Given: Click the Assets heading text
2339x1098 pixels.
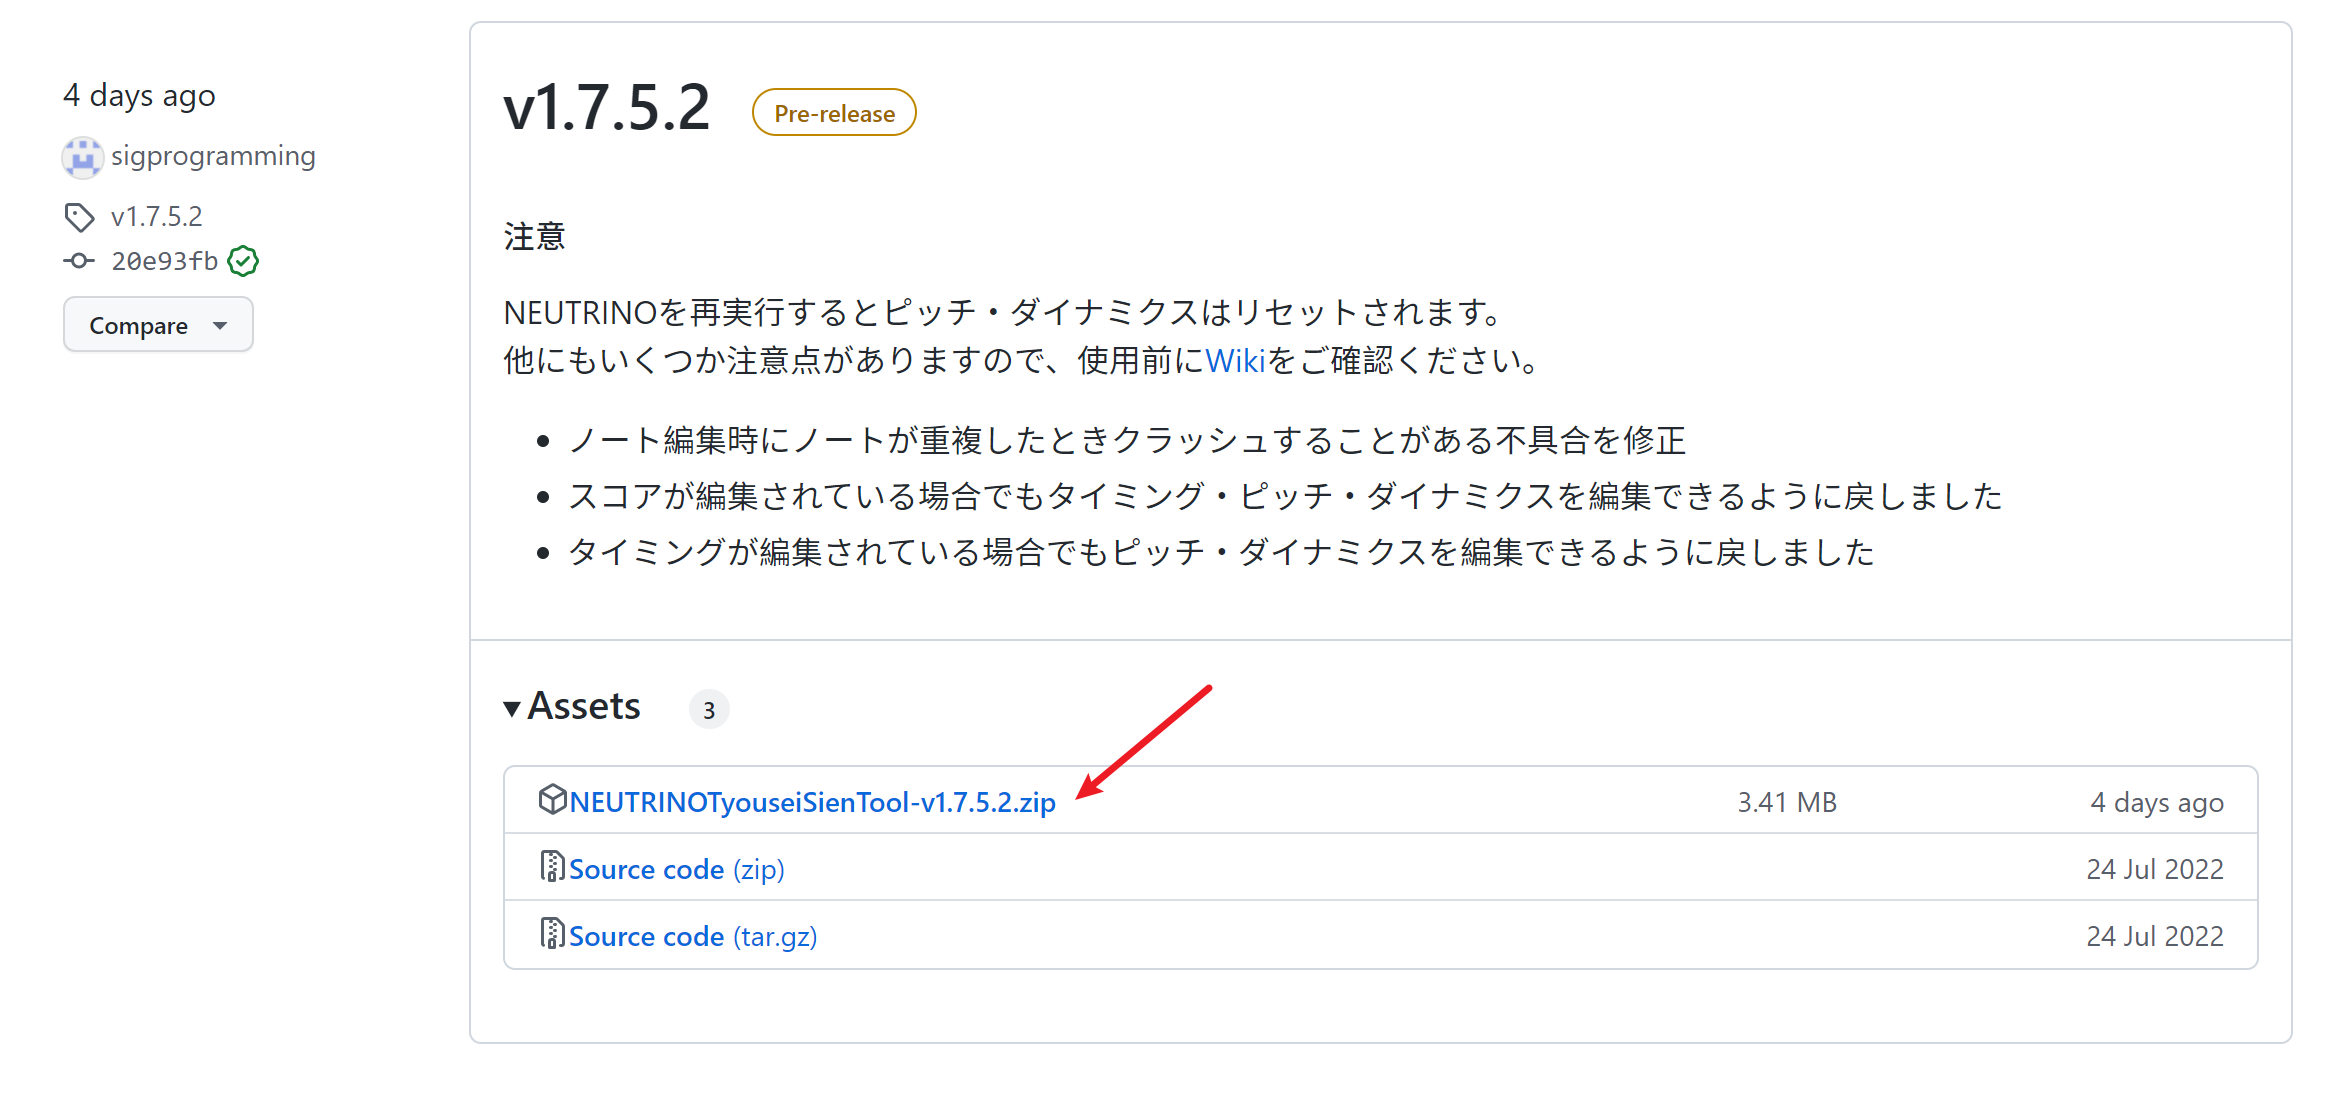Looking at the screenshot, I should click(584, 706).
